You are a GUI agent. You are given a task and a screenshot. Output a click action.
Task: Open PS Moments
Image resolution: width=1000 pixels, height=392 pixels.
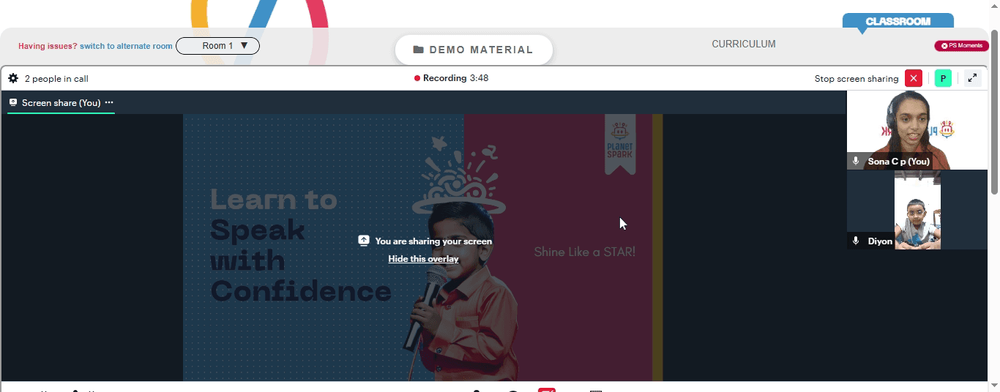[961, 46]
